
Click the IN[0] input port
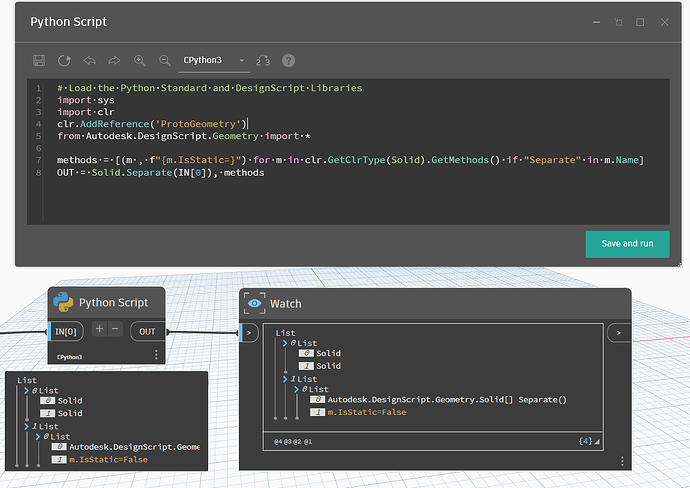[x=67, y=331]
